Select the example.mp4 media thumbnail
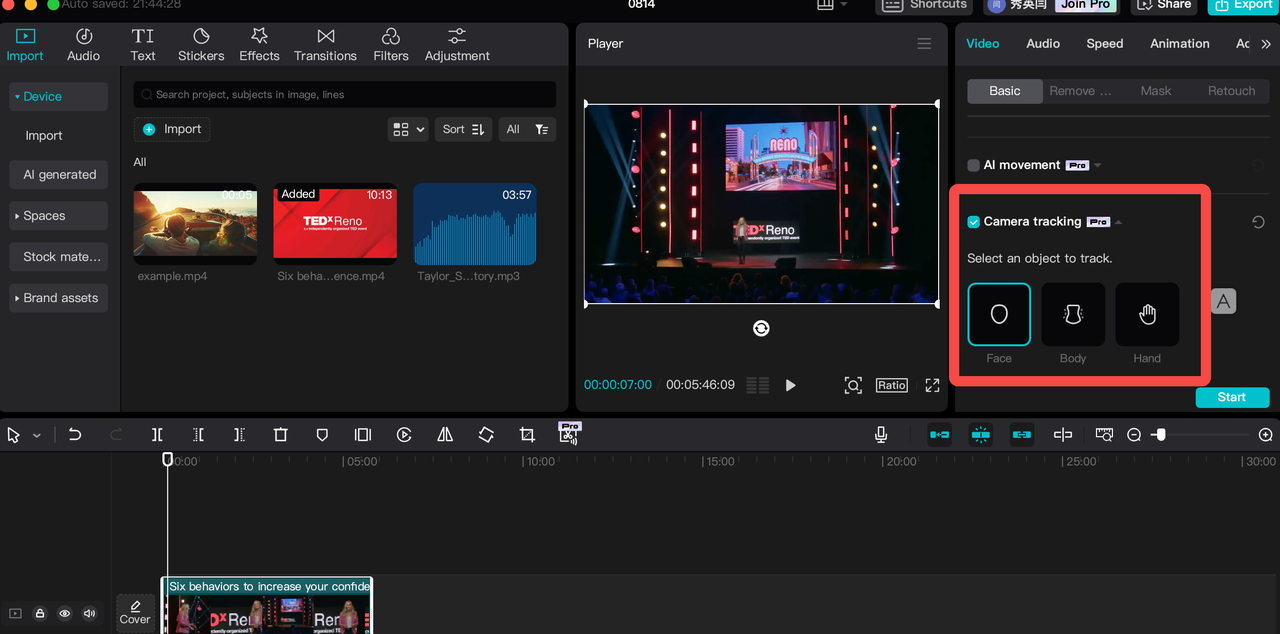This screenshot has height=634, width=1280. click(x=195, y=224)
